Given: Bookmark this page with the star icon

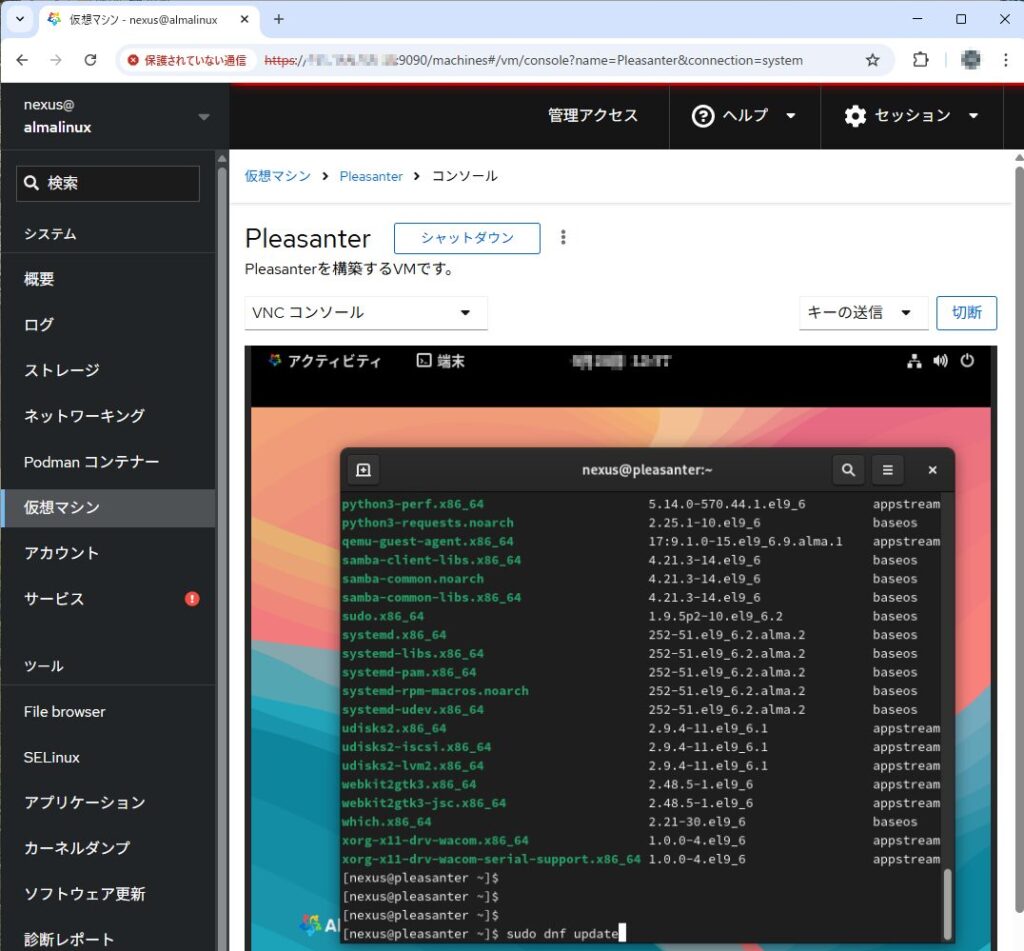Looking at the screenshot, I should point(872,60).
